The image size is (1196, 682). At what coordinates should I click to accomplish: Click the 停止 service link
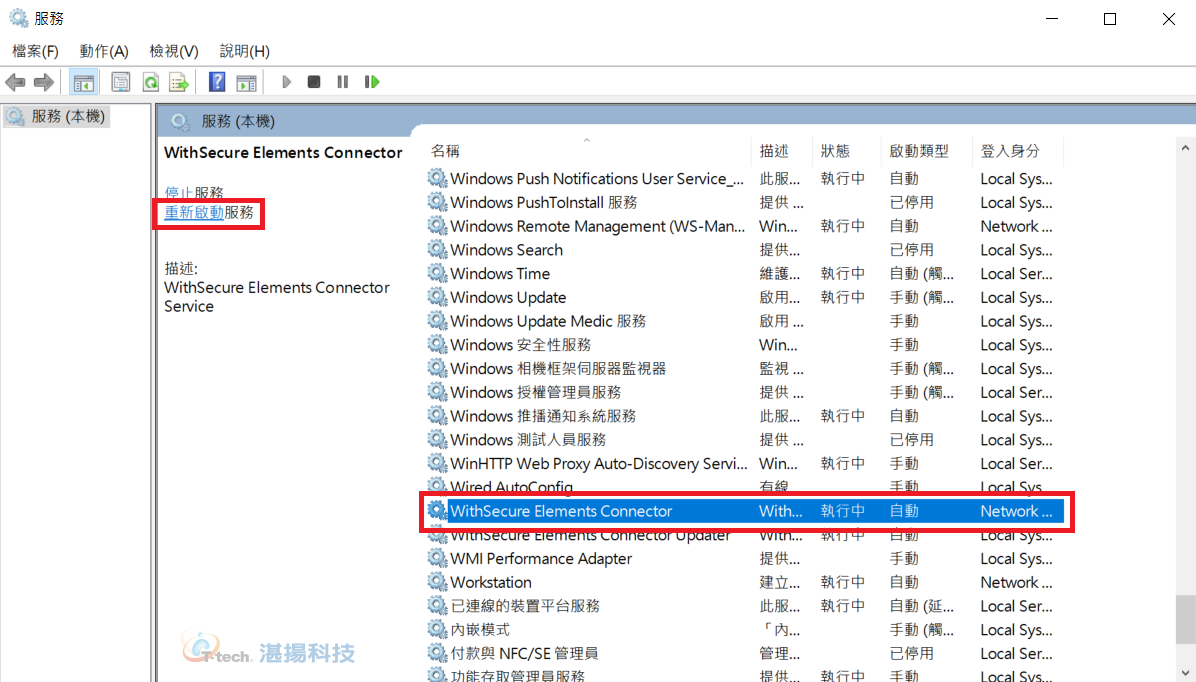click(x=179, y=193)
